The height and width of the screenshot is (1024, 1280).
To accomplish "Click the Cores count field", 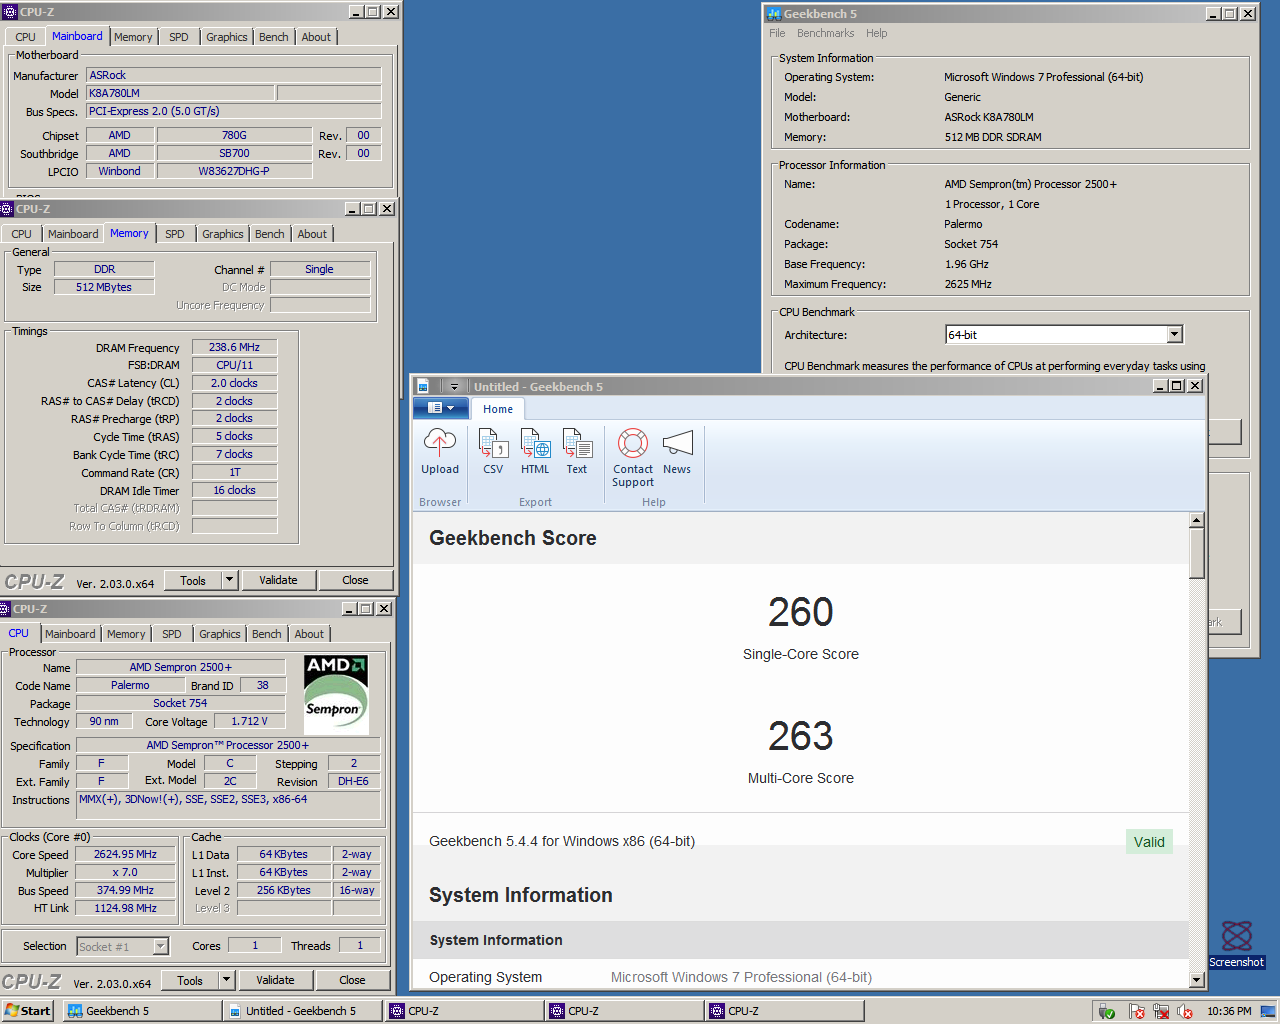I will (255, 946).
